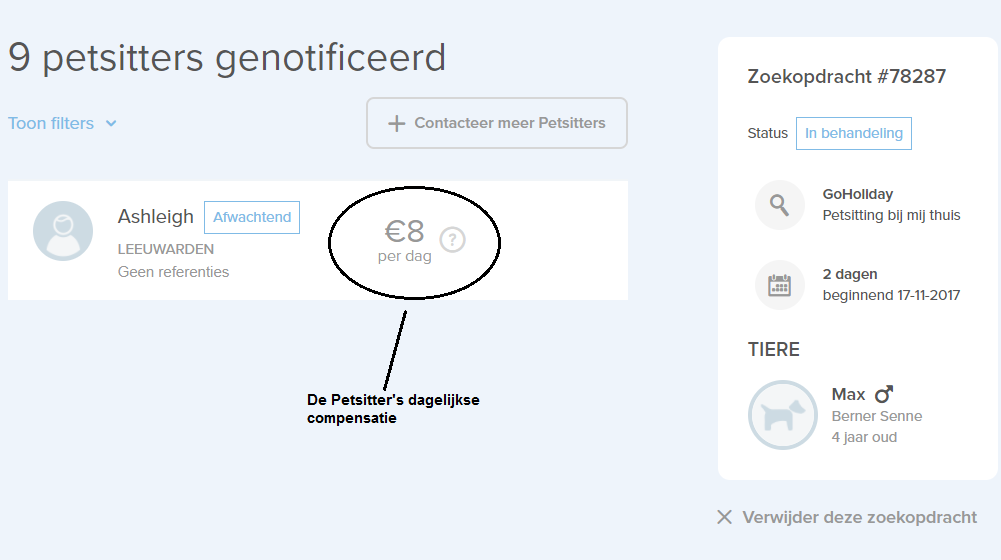Click the In behandeling status badge

853,133
